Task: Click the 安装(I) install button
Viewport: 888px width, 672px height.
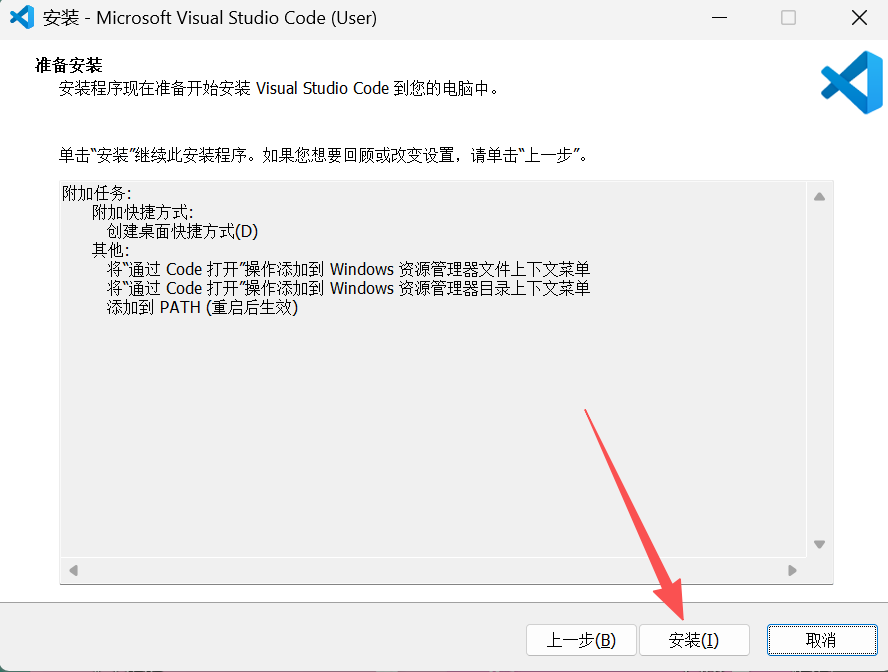Action: tap(694, 640)
